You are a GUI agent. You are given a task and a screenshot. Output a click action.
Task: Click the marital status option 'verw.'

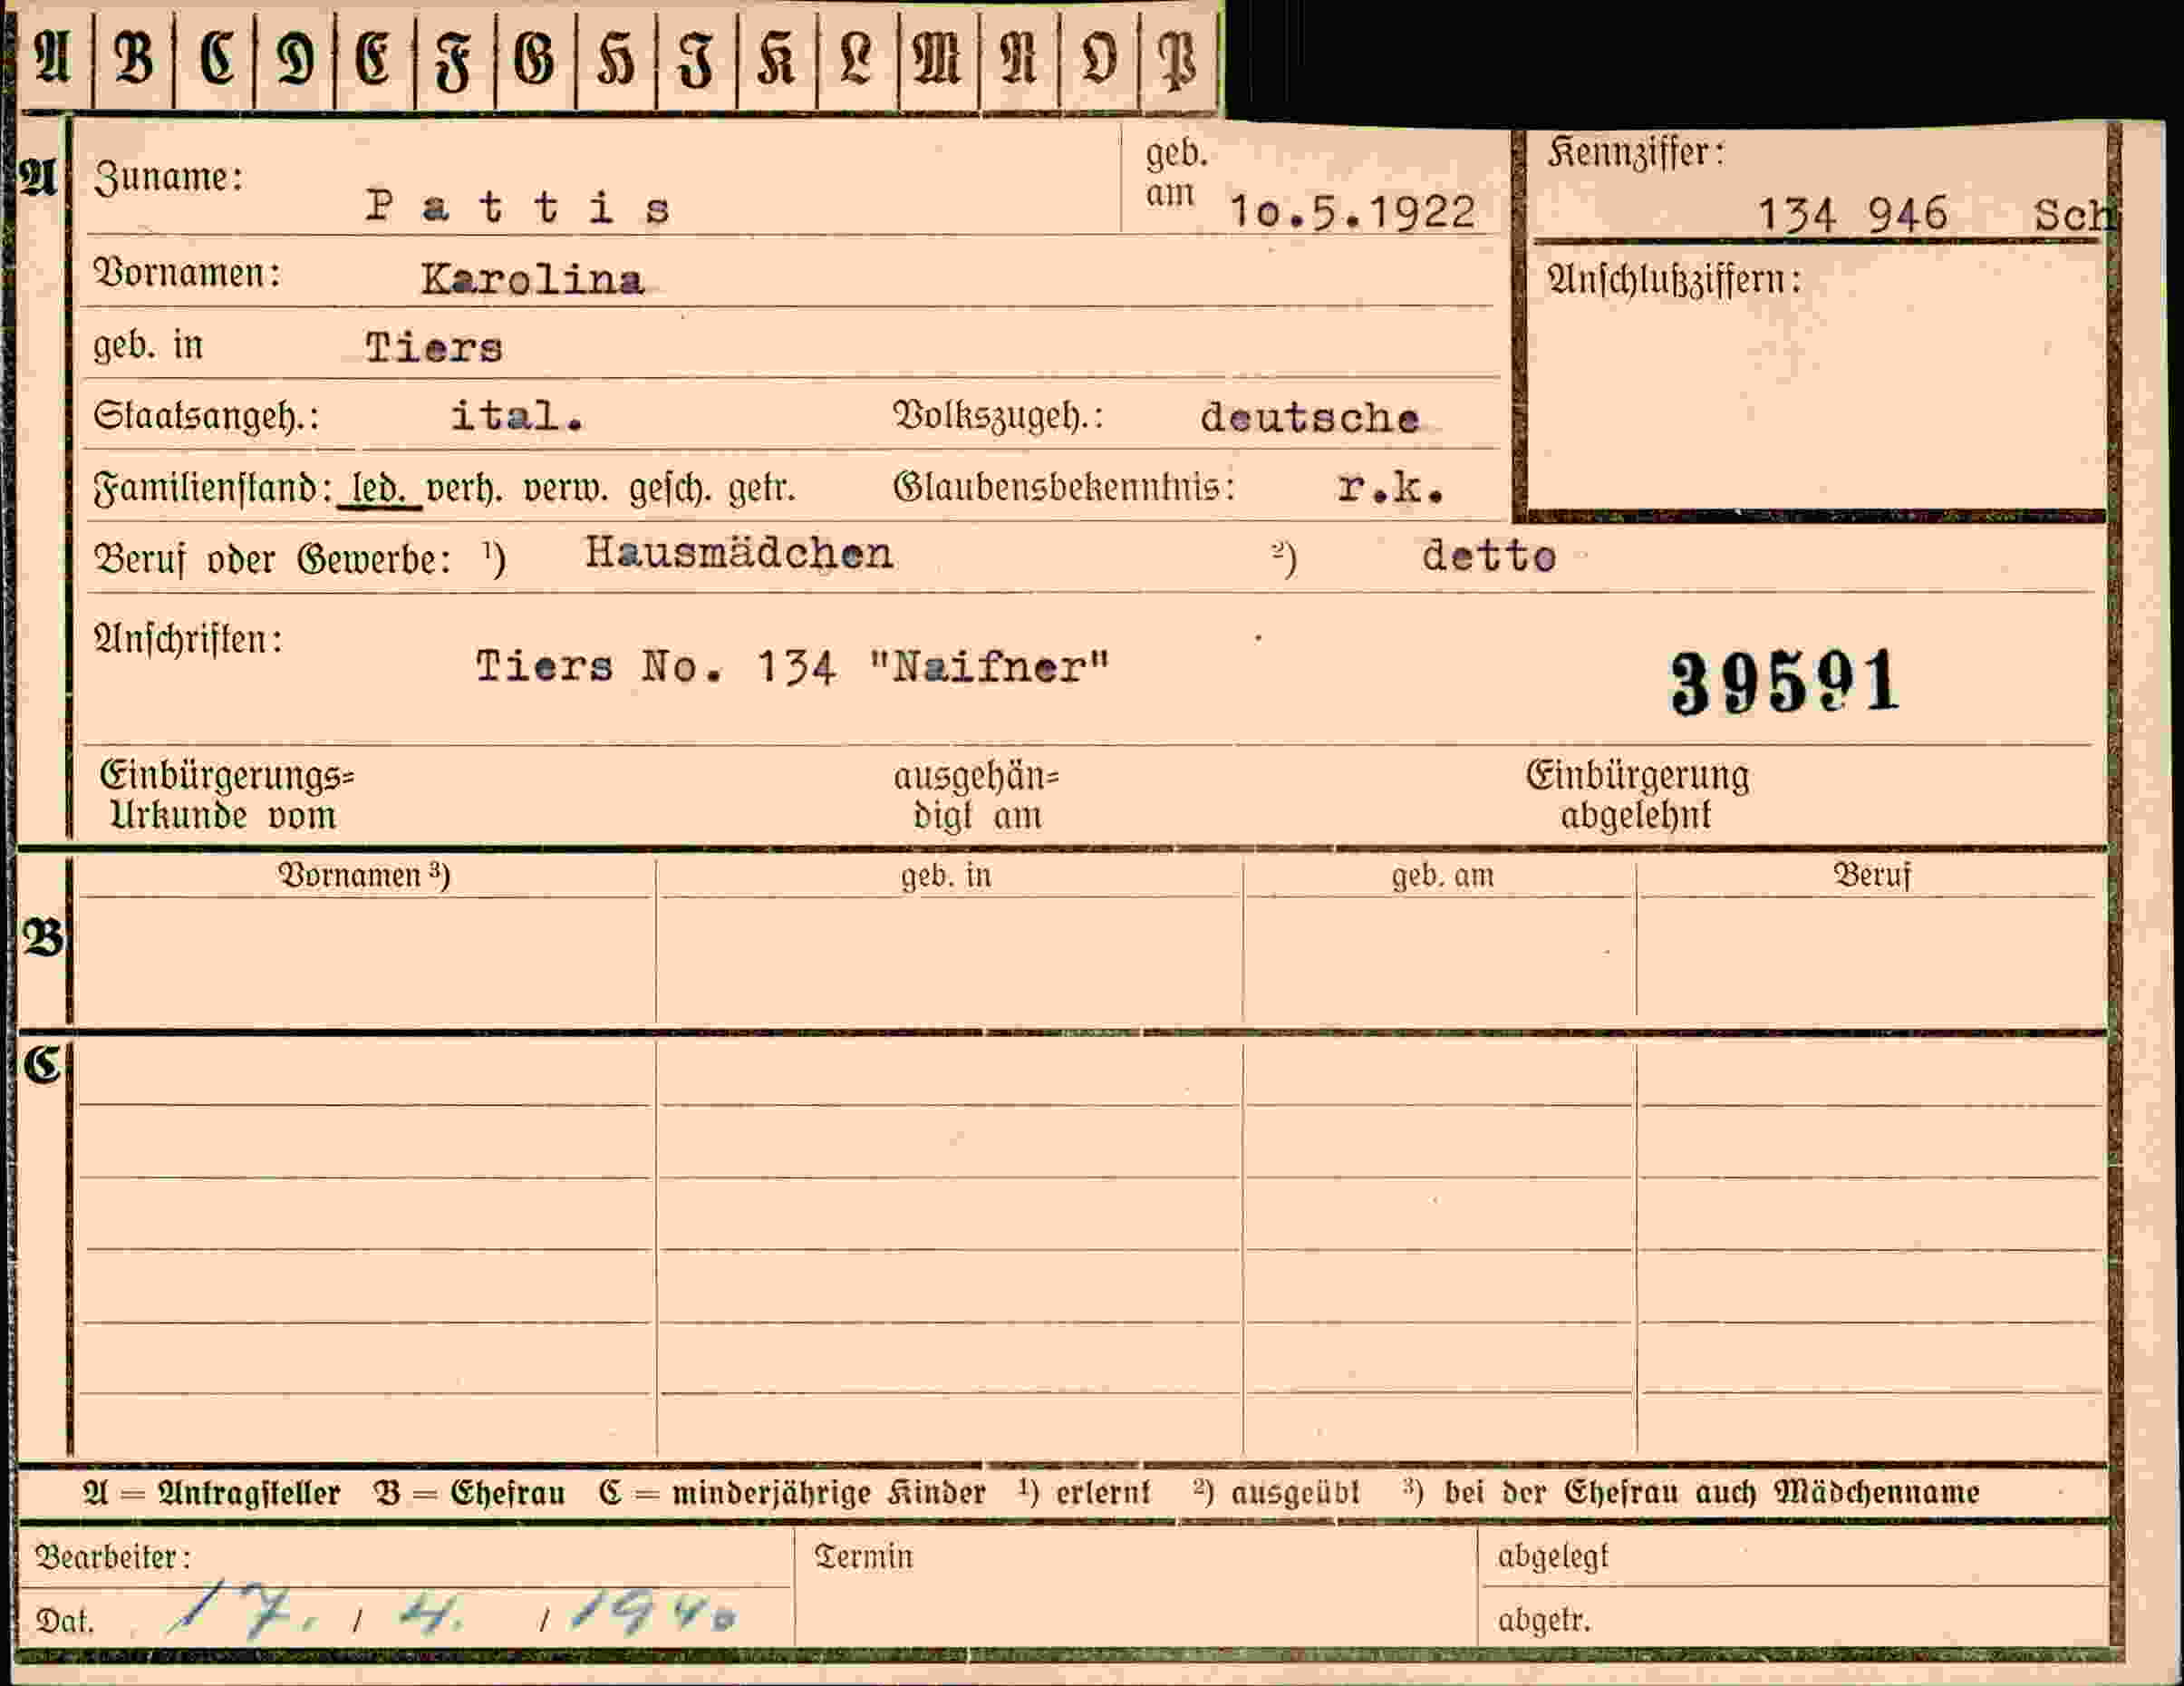coord(566,488)
